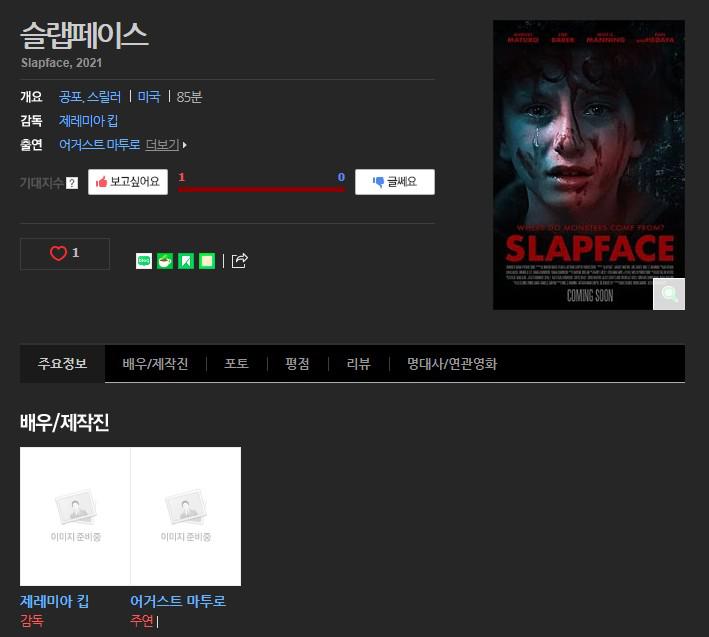709x637 pixels.
Task: Vote 글쎄요 thumbs down button
Action: coord(395,182)
